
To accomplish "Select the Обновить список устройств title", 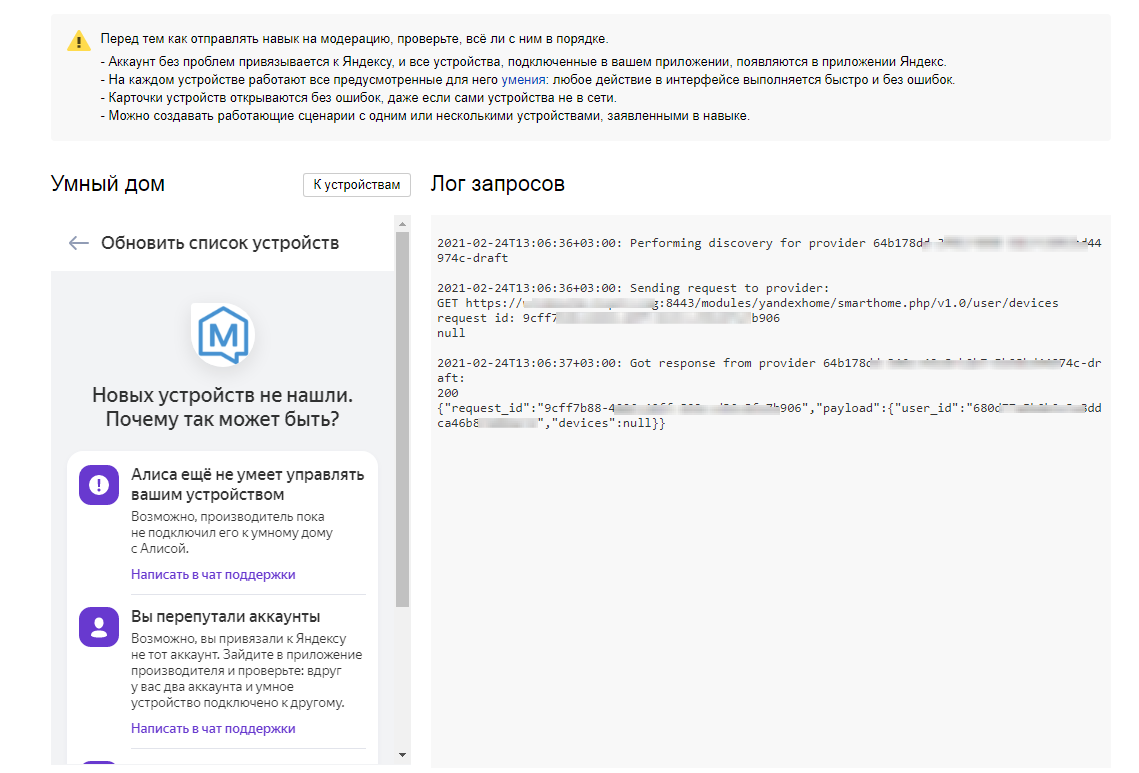I will click(x=220, y=243).
